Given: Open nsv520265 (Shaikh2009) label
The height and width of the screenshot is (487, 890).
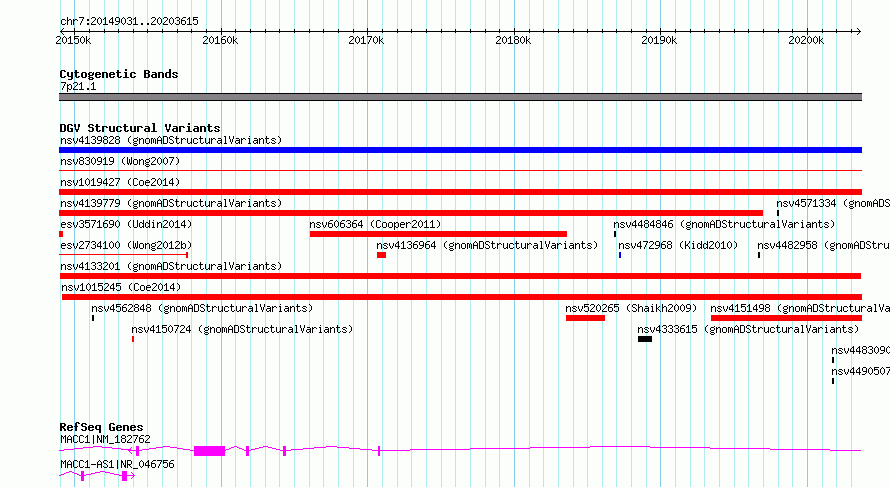Looking at the screenshot, I should pyautogui.click(x=631, y=308).
